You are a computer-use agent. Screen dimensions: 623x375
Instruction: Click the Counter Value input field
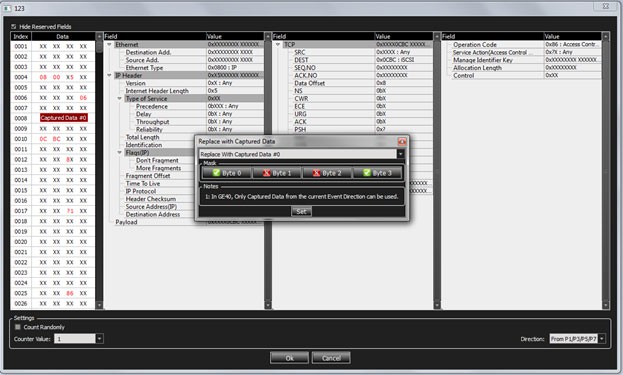[75, 339]
